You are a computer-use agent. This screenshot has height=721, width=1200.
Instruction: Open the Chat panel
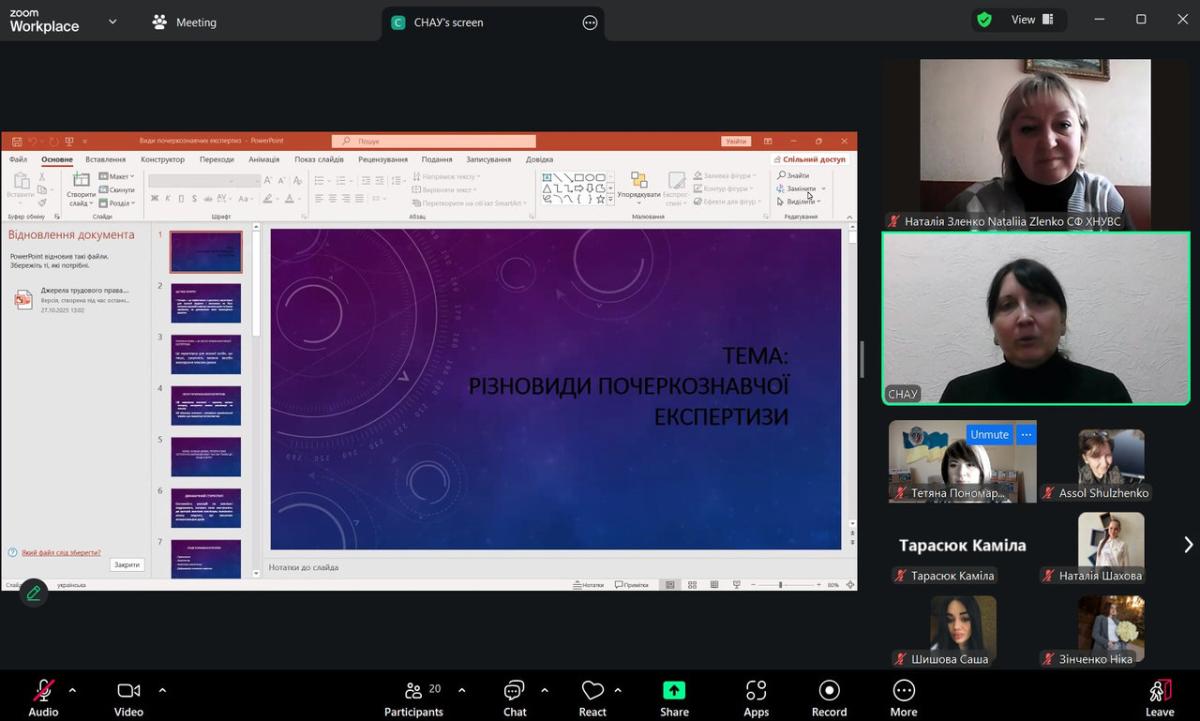point(514,691)
